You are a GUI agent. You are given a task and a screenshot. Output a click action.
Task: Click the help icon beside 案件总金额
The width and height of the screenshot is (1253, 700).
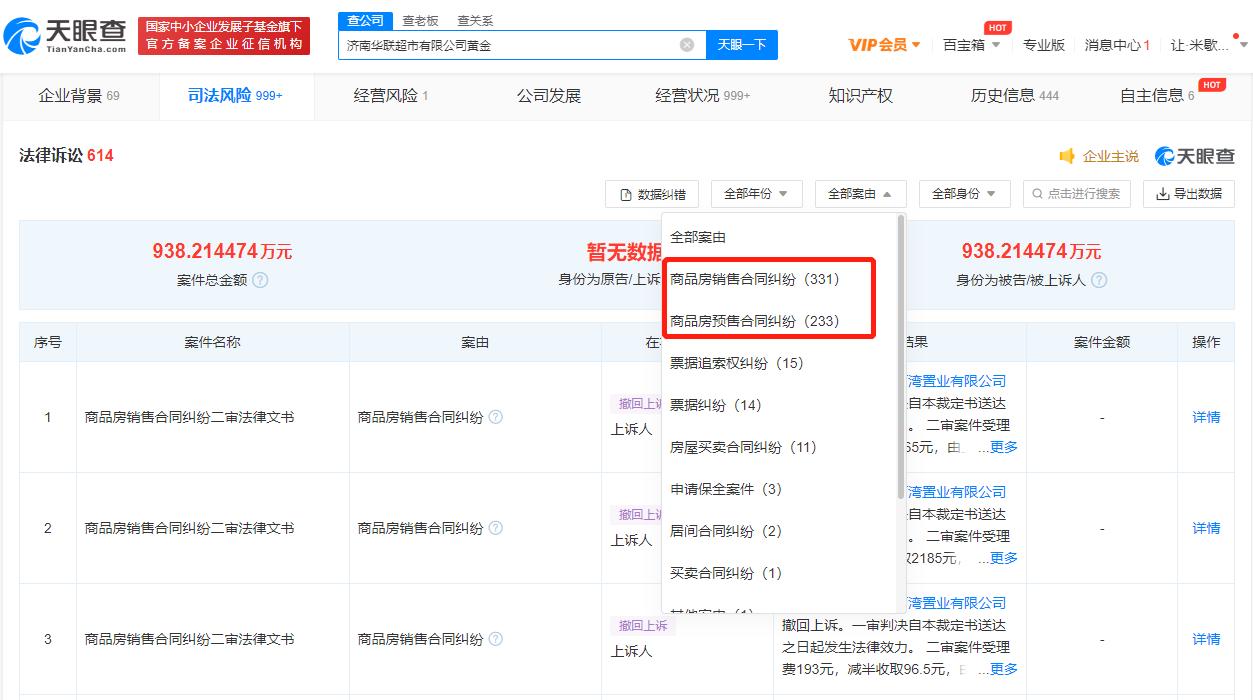[x=260, y=280]
